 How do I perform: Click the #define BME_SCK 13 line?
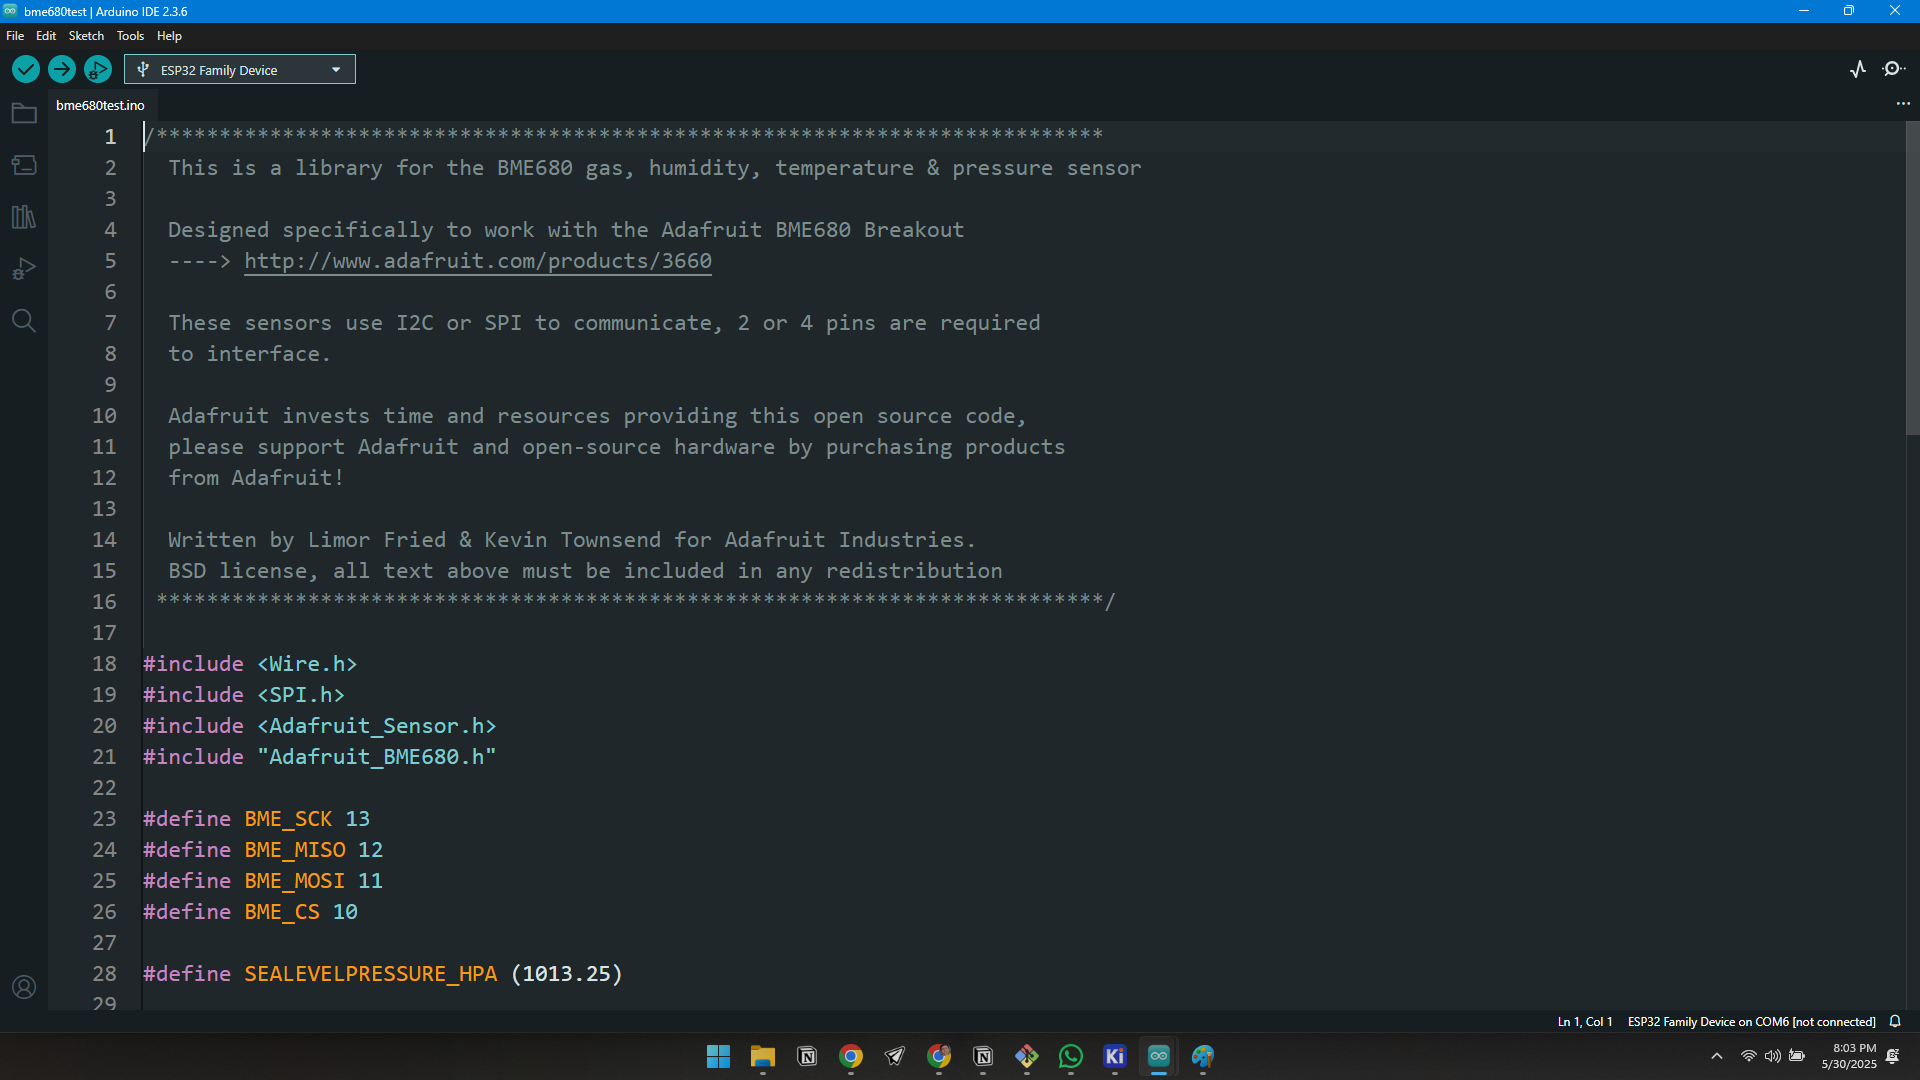tap(257, 819)
